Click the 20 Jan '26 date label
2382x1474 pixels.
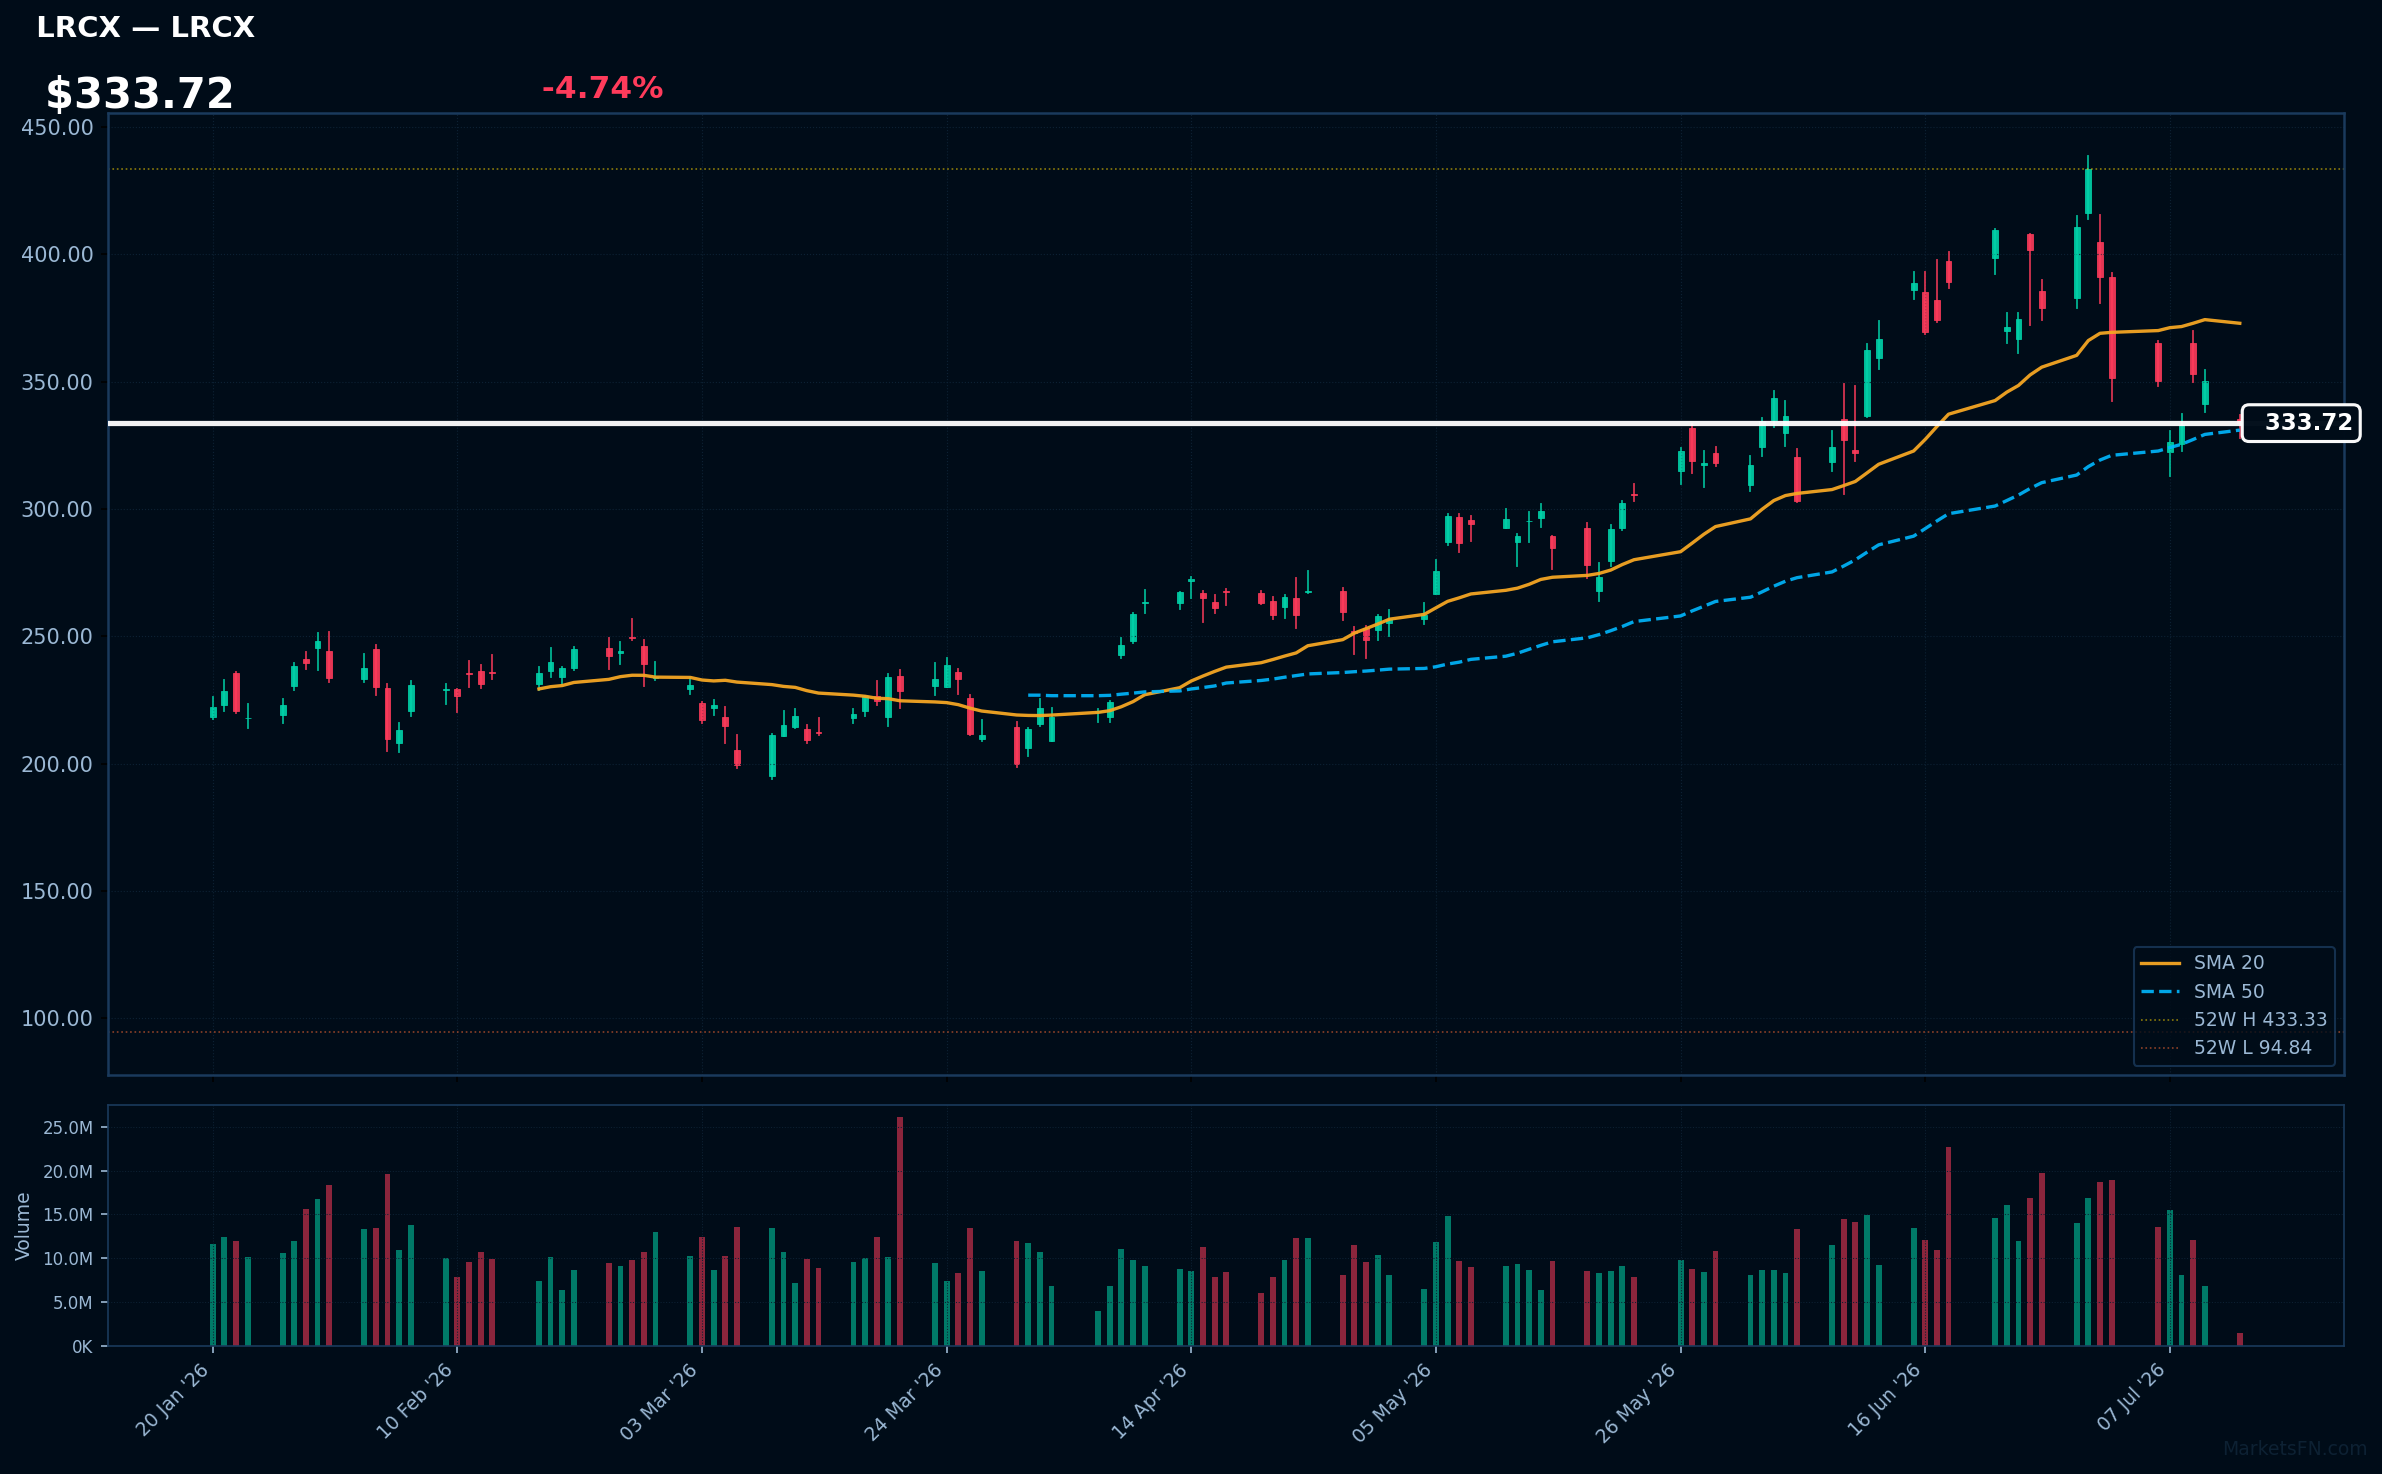[x=172, y=1400]
